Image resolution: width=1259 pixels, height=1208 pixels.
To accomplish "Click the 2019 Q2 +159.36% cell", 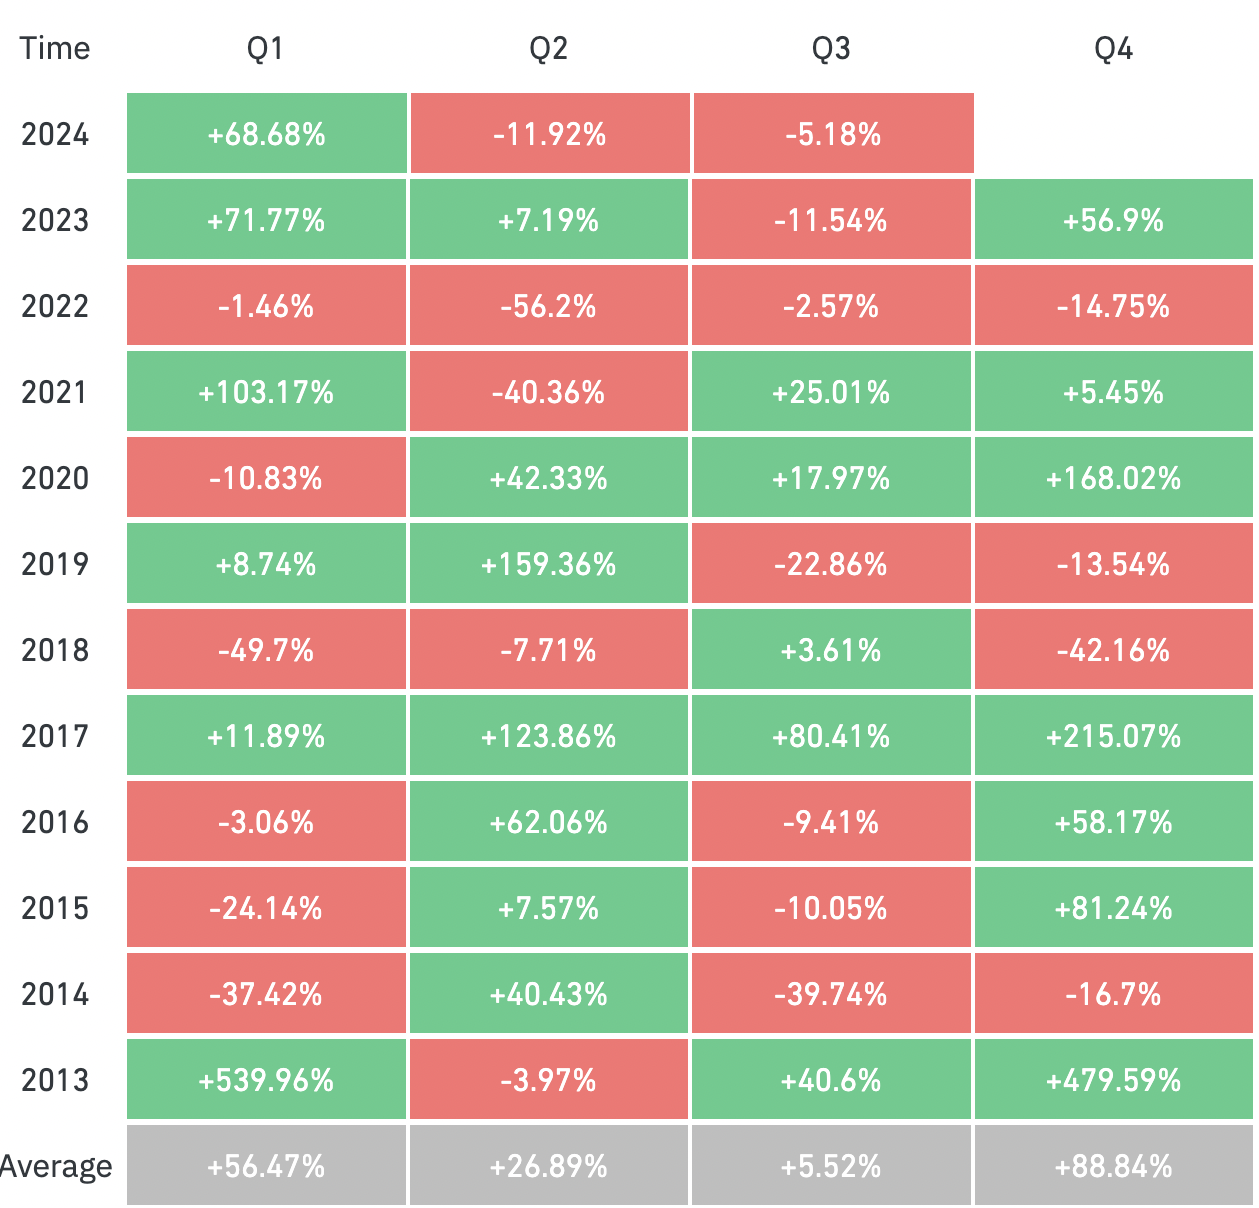I will [549, 564].
